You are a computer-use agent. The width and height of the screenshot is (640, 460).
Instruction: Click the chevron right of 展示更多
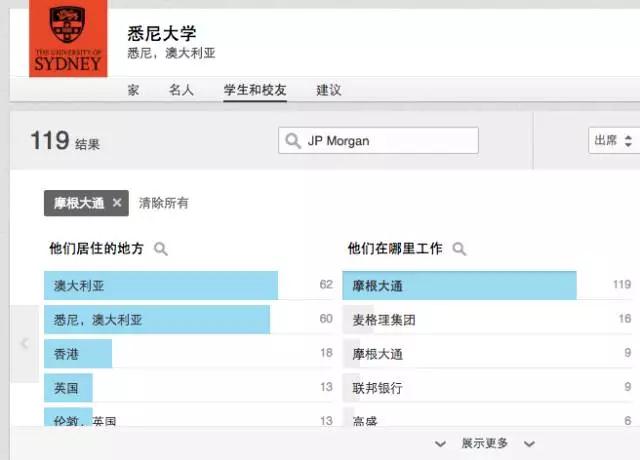[530, 443]
